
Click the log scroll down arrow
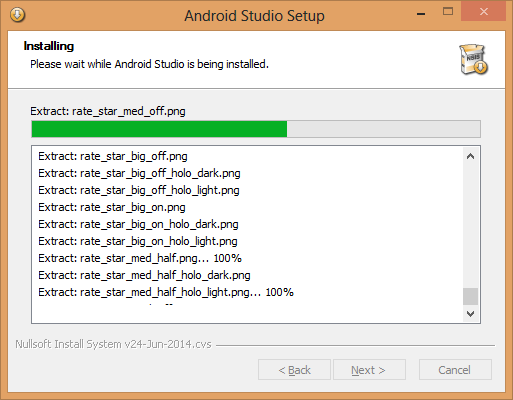pos(470,314)
